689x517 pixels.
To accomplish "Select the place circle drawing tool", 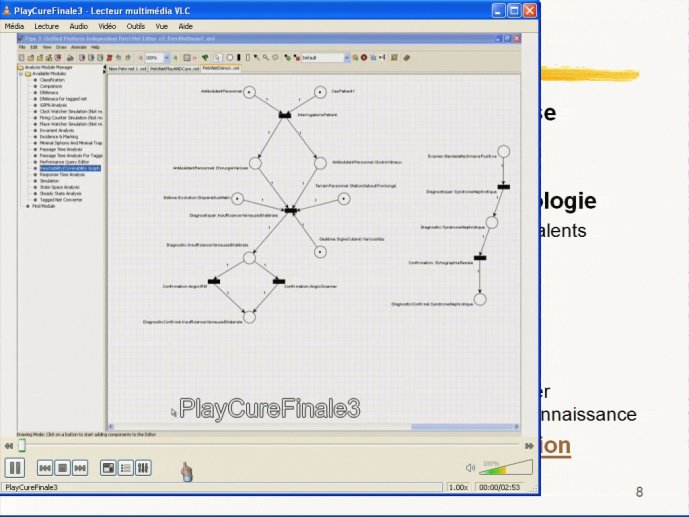I will [x=229, y=58].
